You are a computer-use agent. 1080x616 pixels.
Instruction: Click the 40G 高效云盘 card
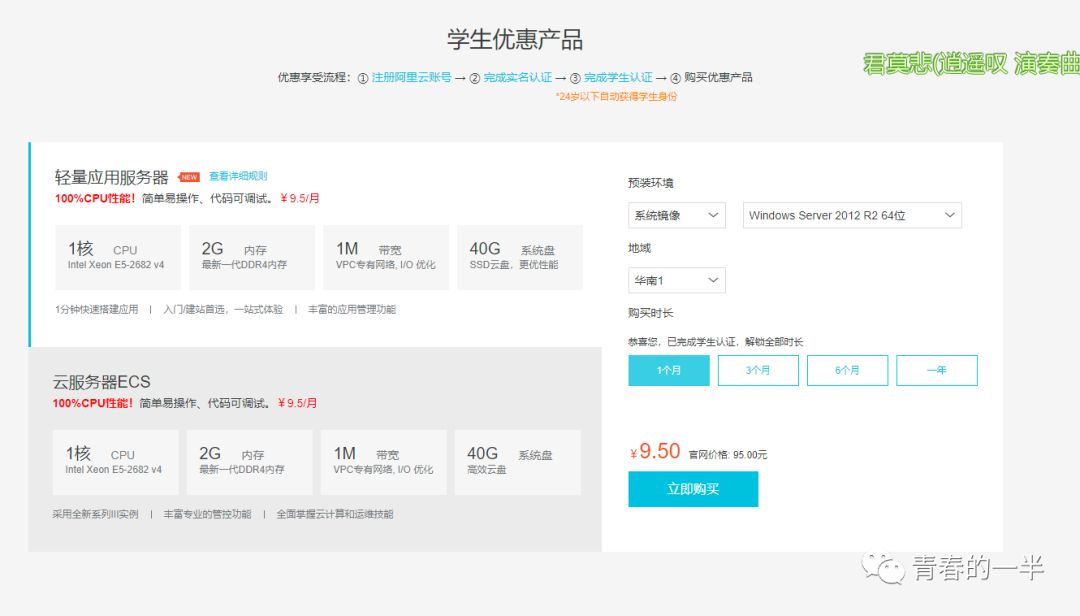pyautogui.click(x=517, y=462)
